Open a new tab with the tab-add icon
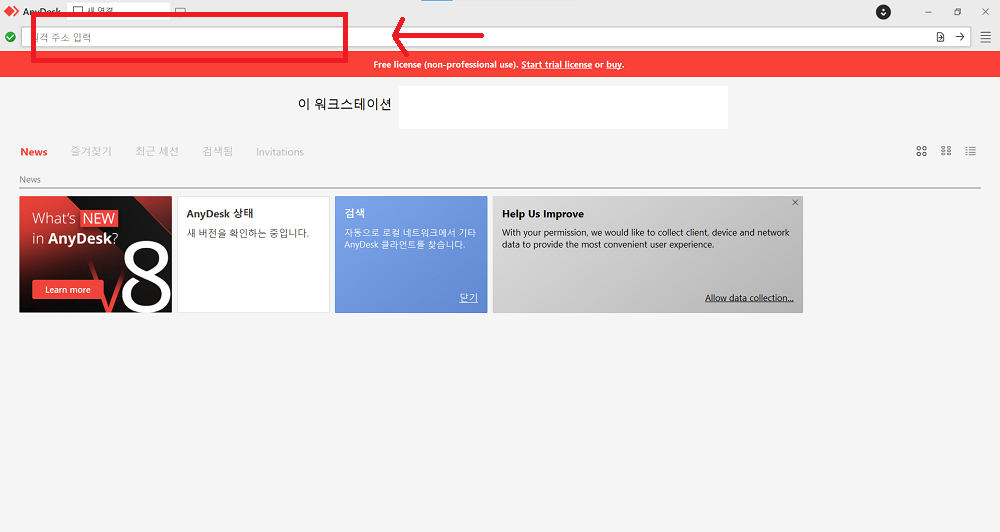Image resolution: width=1000 pixels, height=532 pixels. [x=180, y=11]
